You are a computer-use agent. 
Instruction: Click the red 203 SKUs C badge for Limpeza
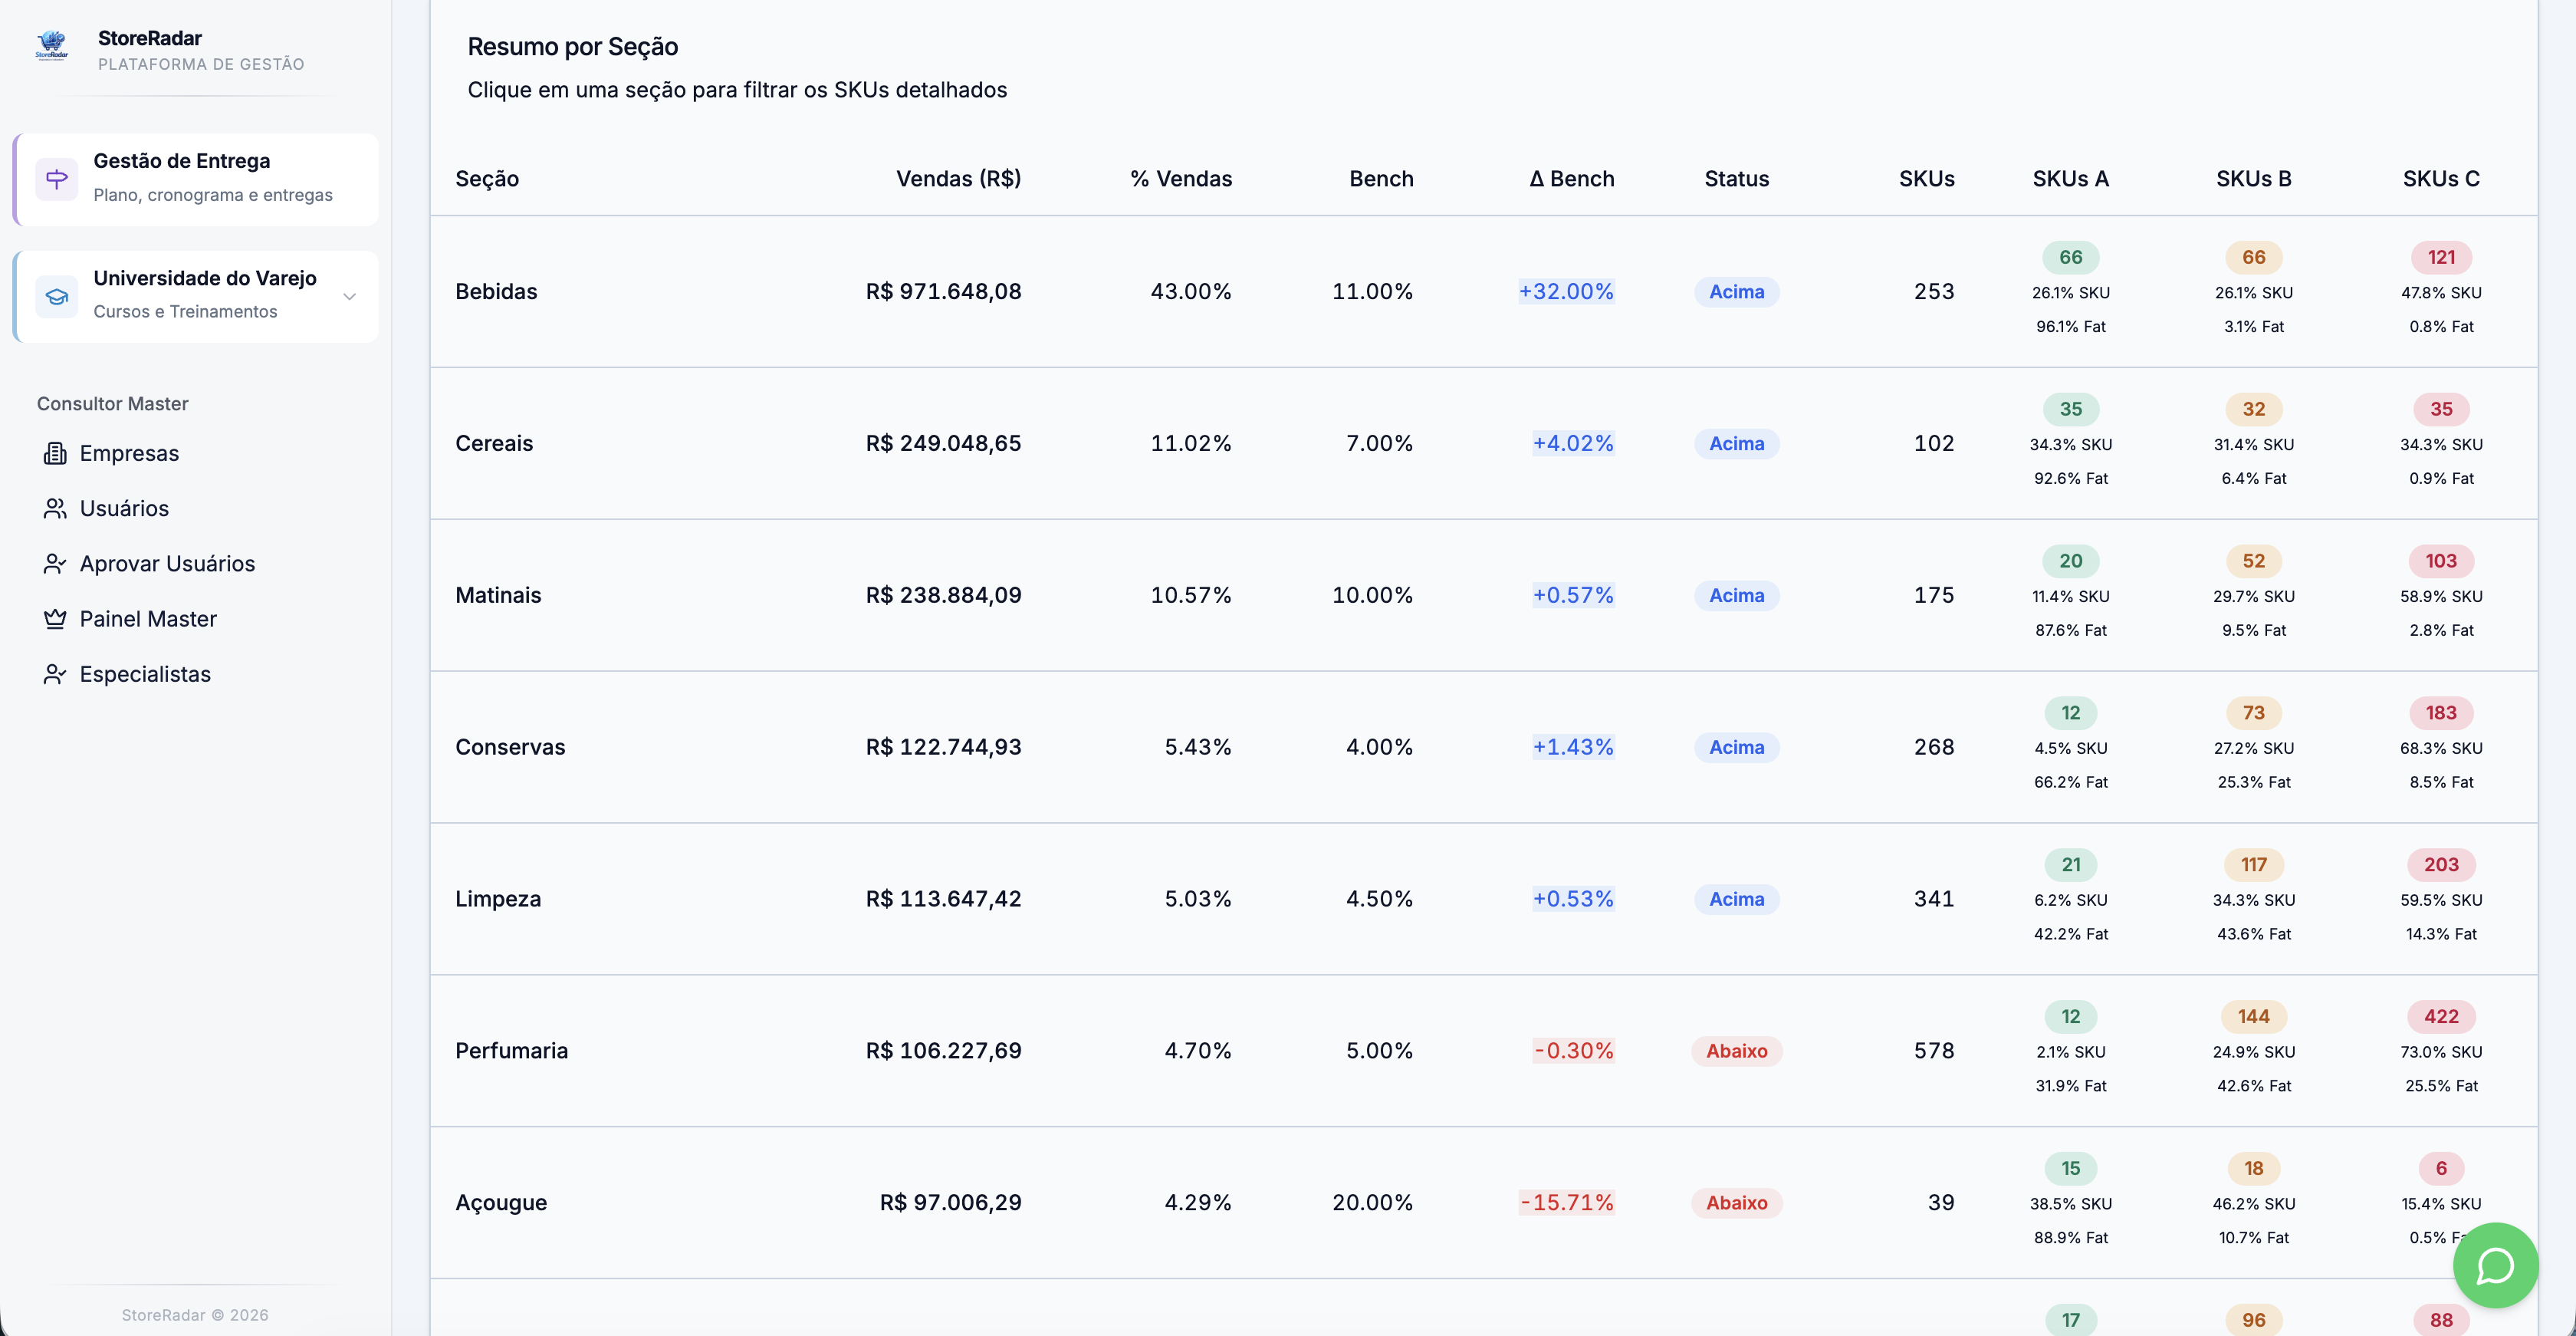tap(2441, 865)
